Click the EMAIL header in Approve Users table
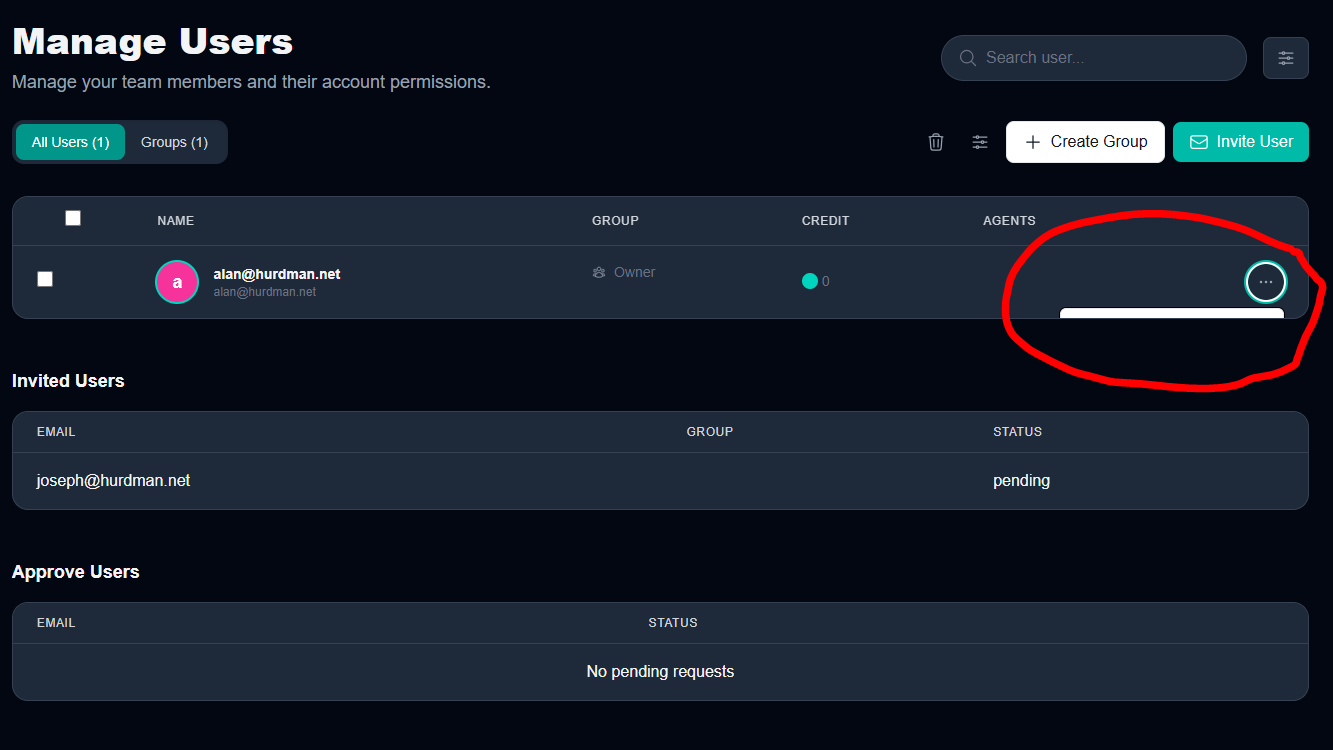The height and width of the screenshot is (750, 1333). 56,623
